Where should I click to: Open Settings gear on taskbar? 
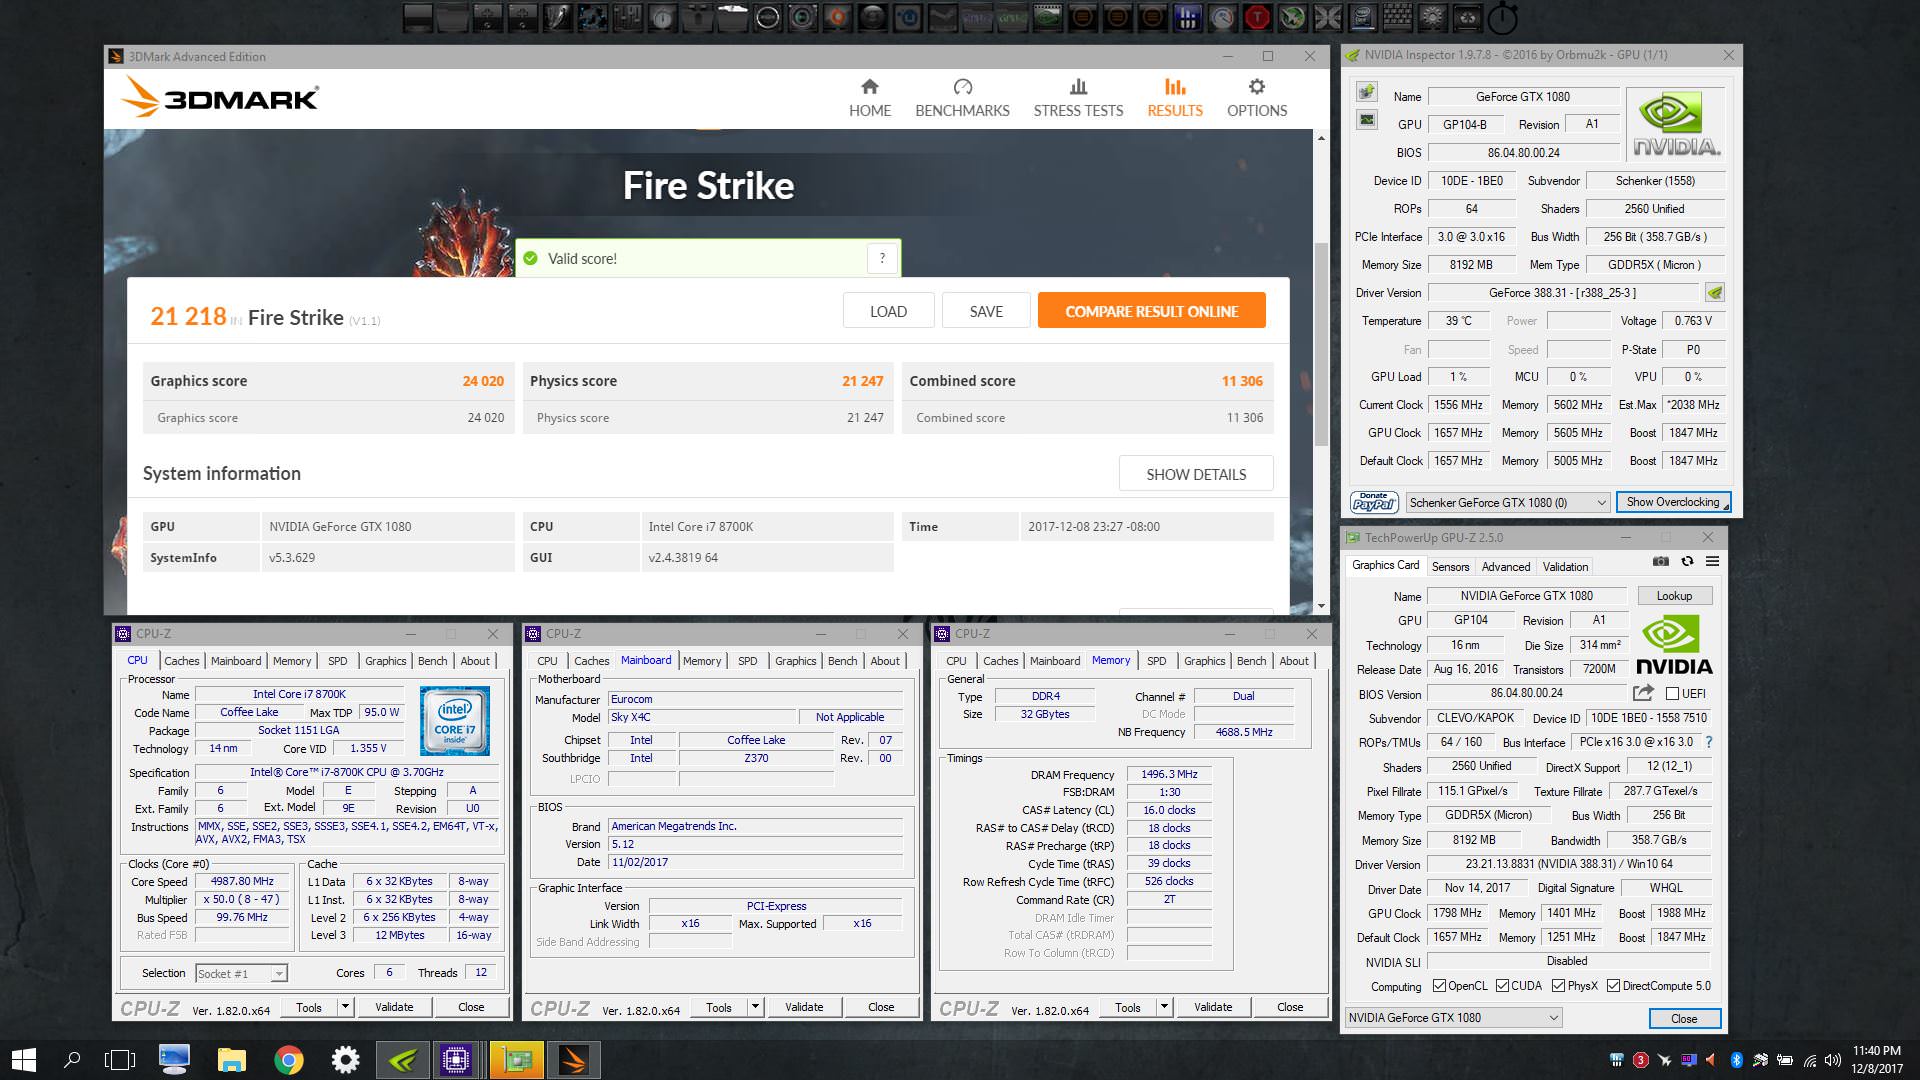346,1059
